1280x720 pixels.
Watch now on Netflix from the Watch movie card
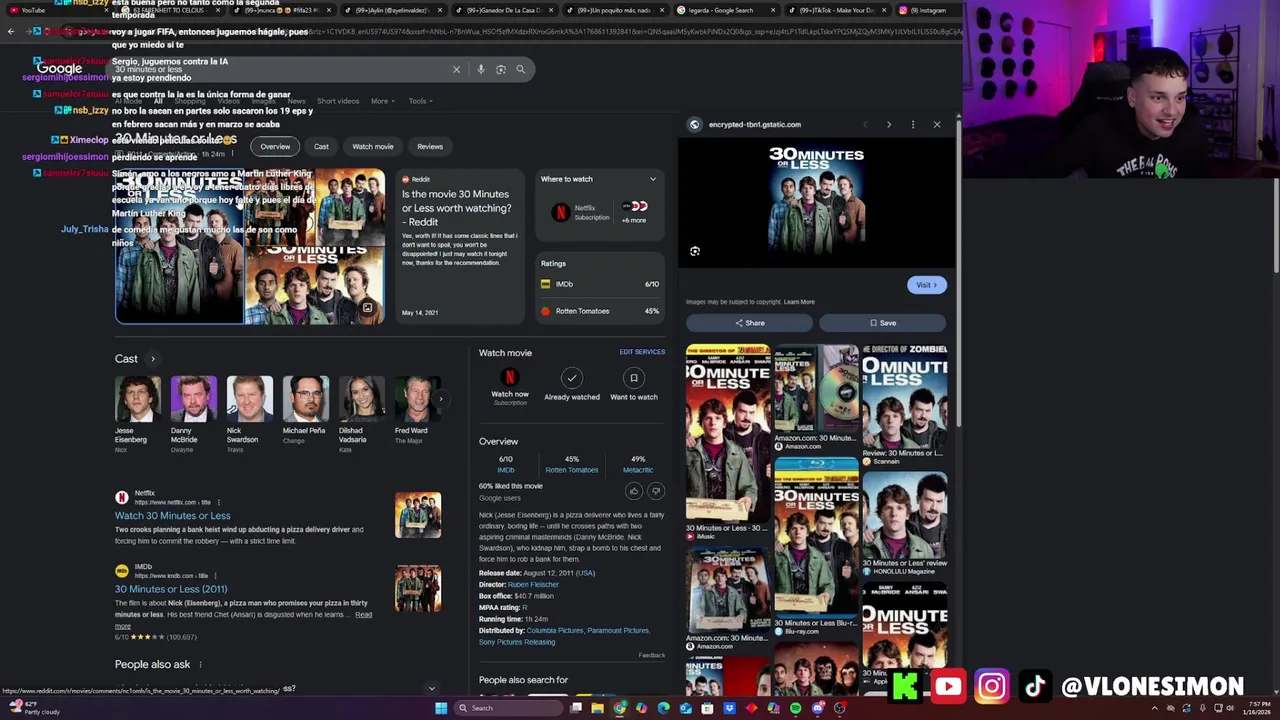[509, 384]
